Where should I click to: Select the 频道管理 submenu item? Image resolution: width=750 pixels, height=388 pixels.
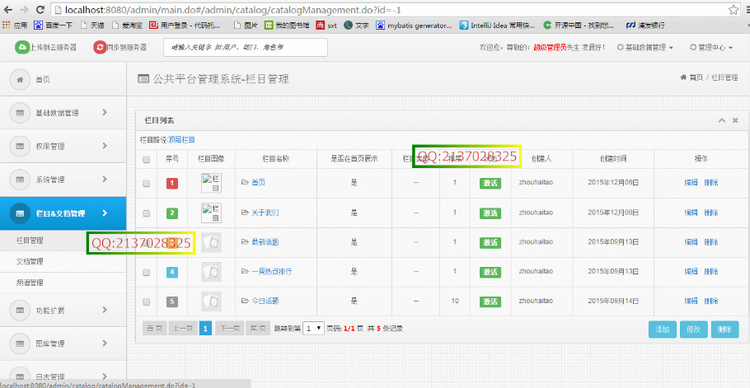point(30,283)
